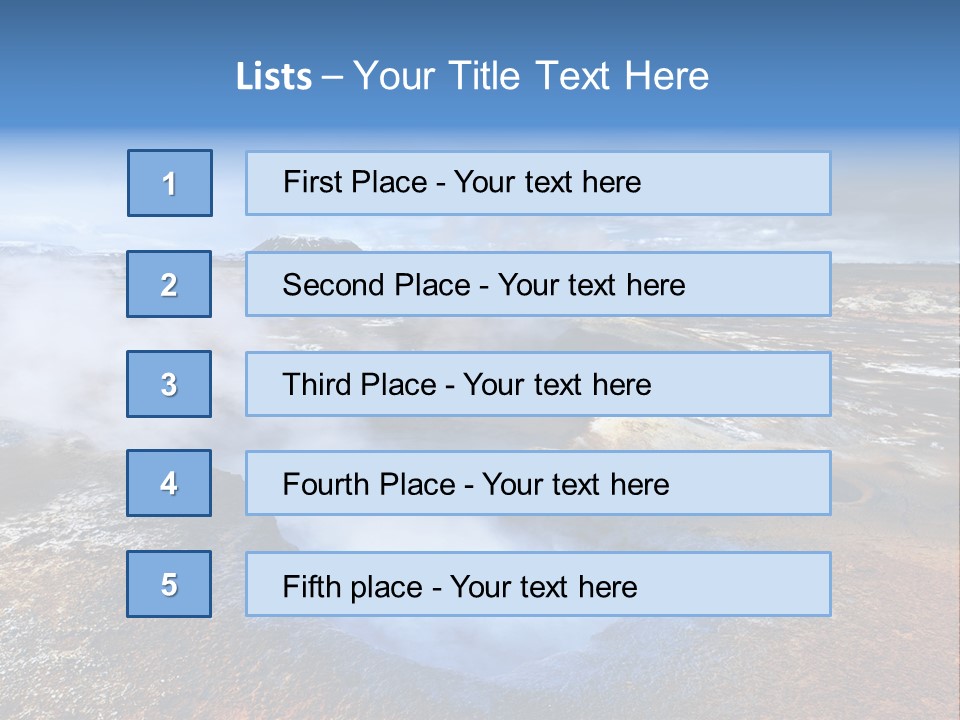
Task: Click the word 'here' in Fifth place bar
Action: click(607, 586)
